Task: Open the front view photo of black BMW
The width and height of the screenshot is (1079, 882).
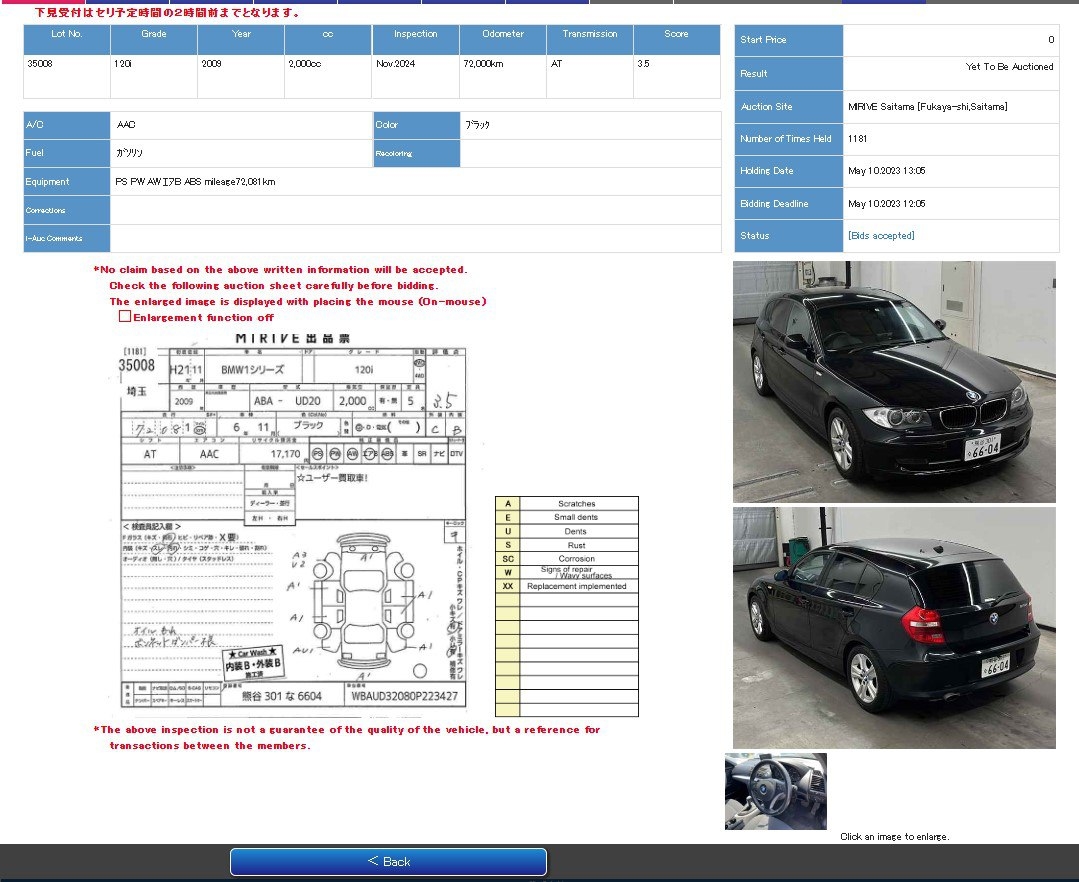Action: click(x=893, y=382)
